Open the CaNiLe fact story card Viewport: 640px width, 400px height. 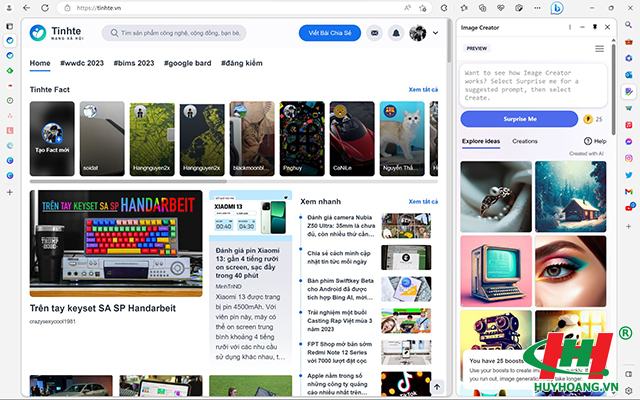click(x=352, y=139)
